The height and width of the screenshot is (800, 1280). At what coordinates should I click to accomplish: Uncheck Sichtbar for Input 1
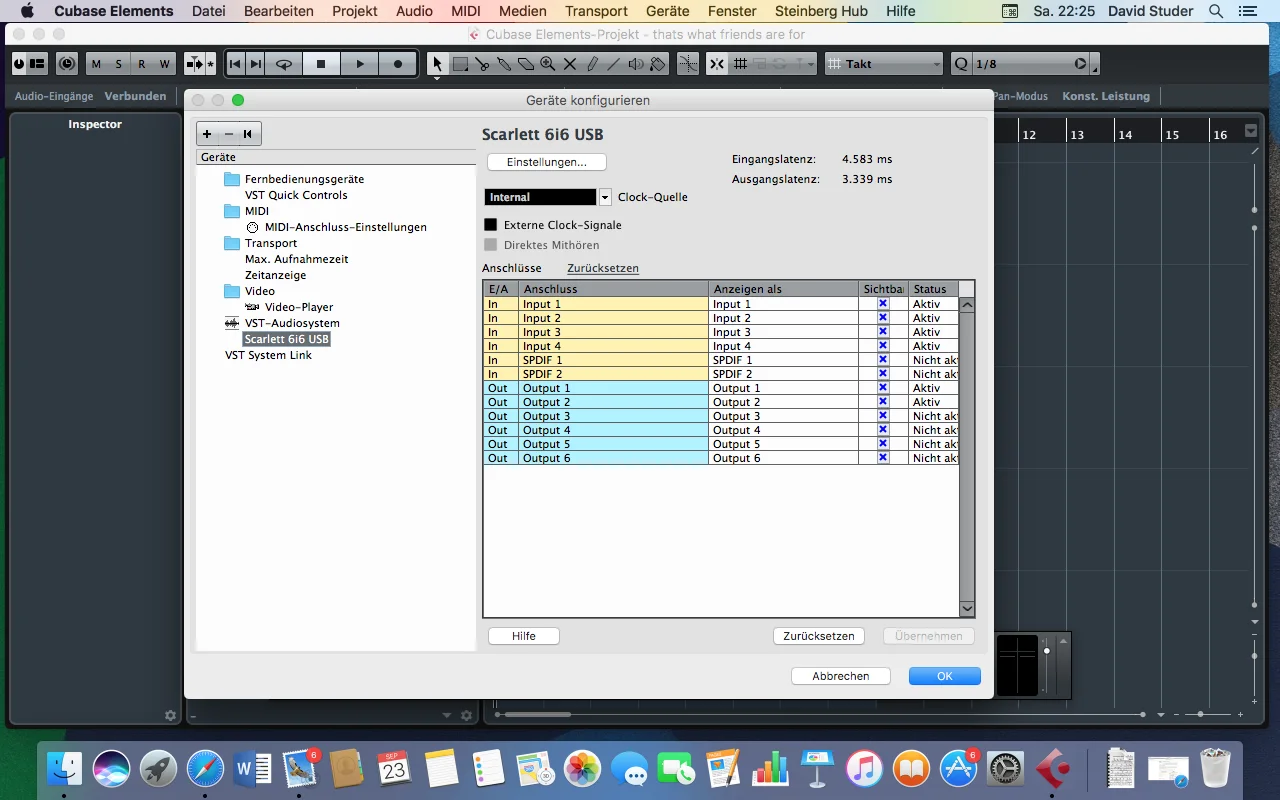(882, 304)
